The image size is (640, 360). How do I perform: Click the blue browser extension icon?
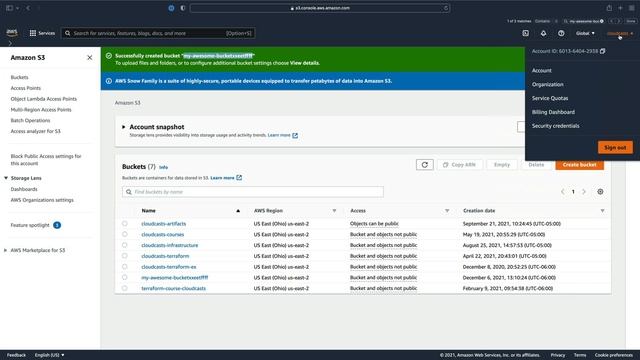tap(171, 8)
